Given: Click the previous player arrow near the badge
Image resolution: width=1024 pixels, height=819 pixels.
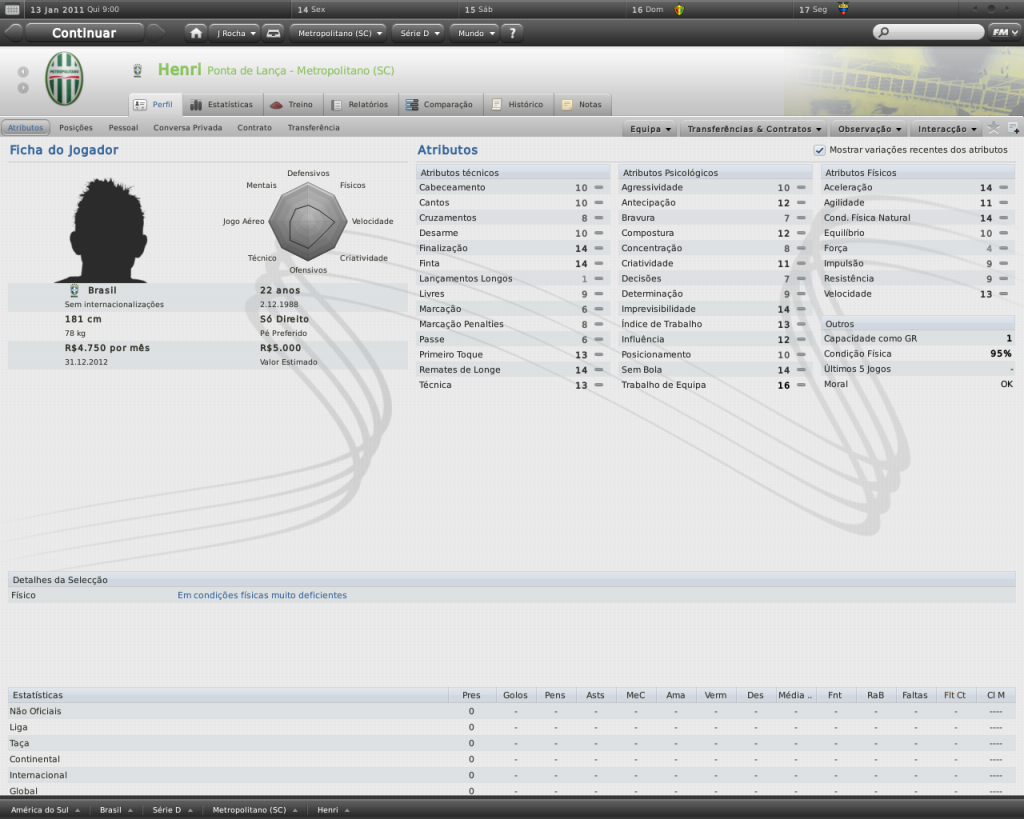Looking at the screenshot, I should [23, 72].
